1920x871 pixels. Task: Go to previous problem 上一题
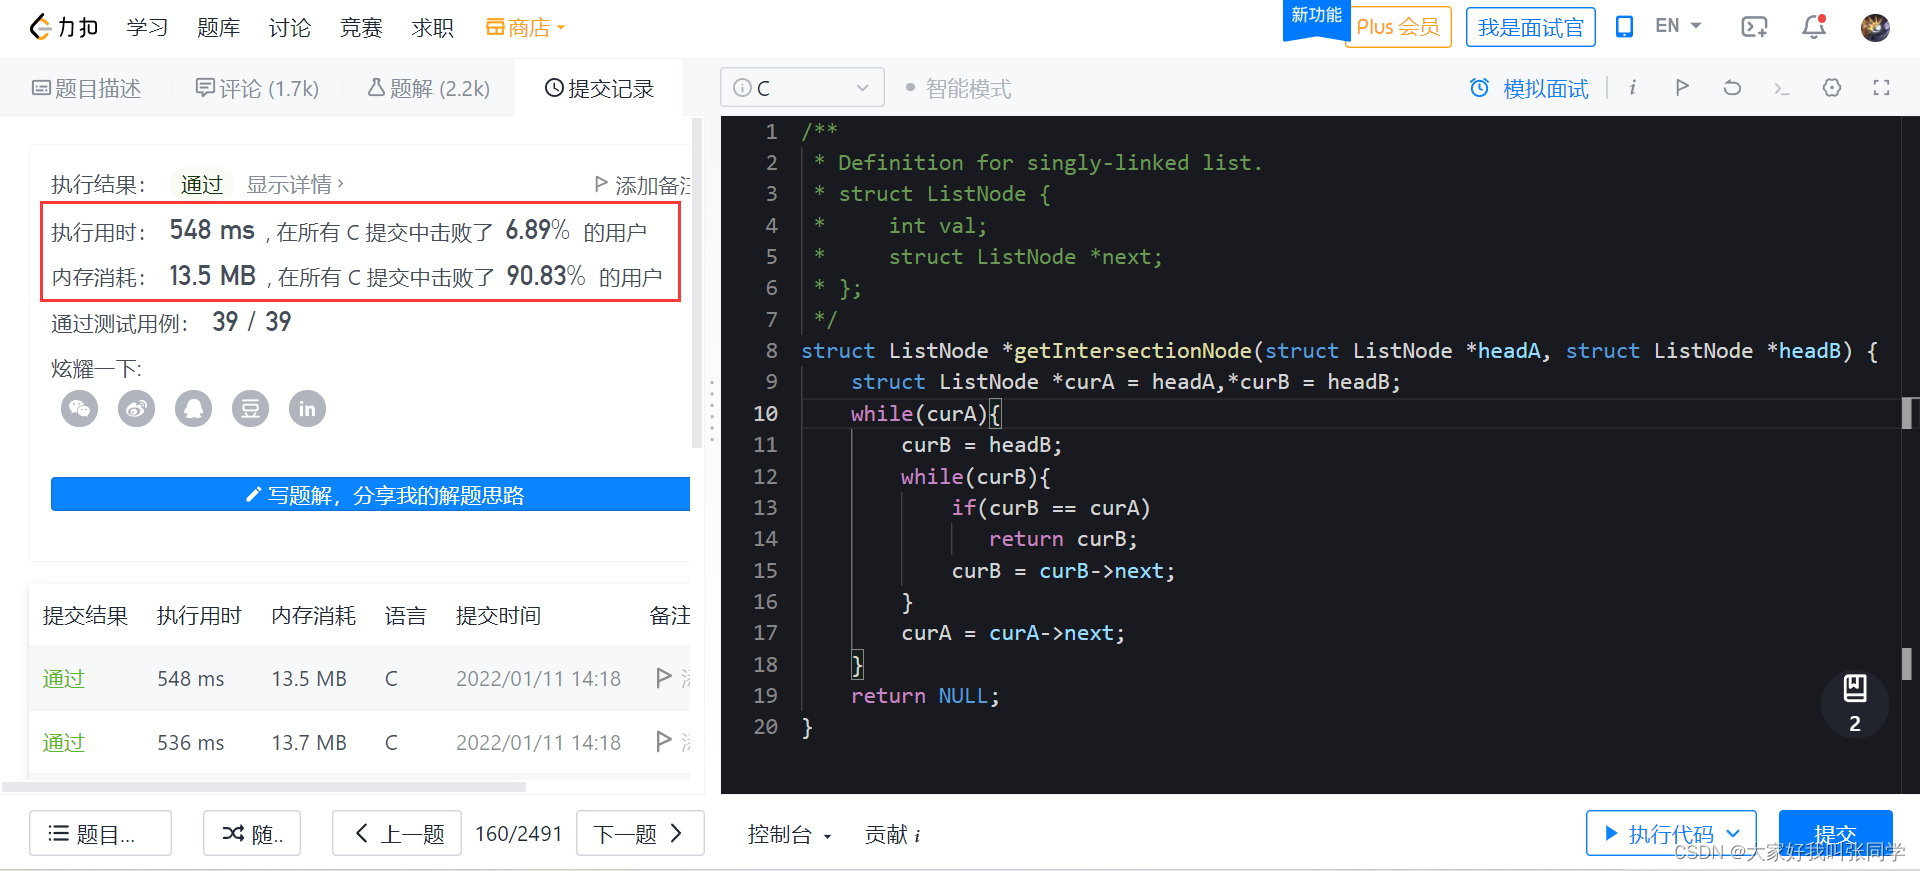click(x=397, y=833)
